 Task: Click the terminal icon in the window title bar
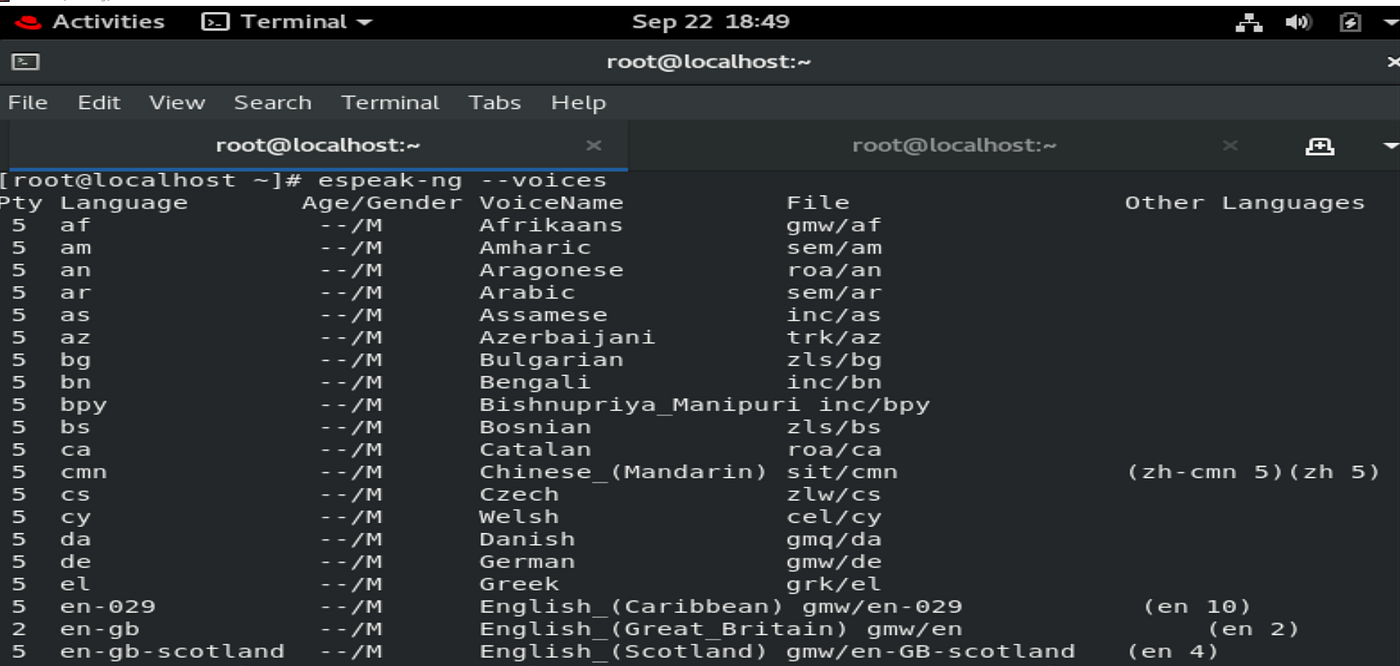tap(25, 61)
